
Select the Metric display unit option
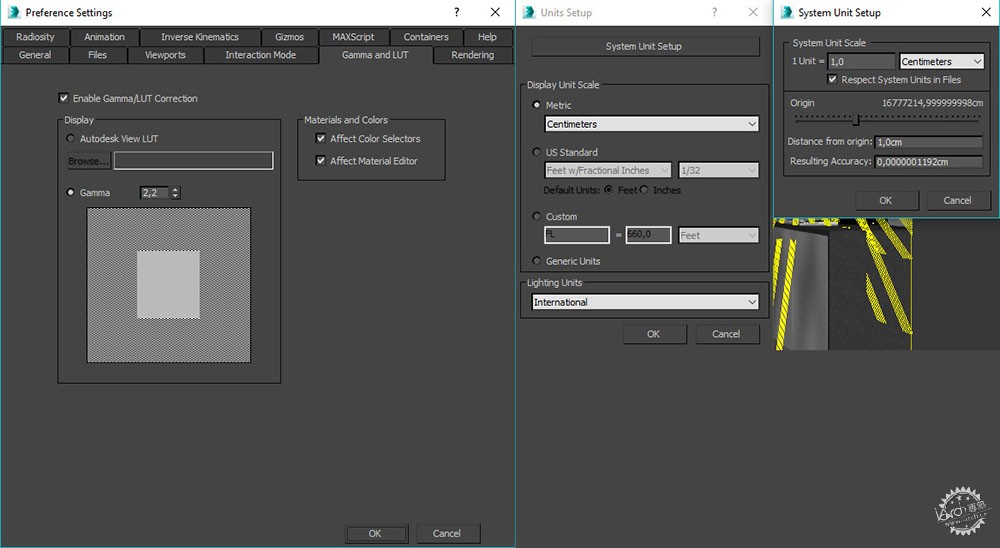point(536,105)
